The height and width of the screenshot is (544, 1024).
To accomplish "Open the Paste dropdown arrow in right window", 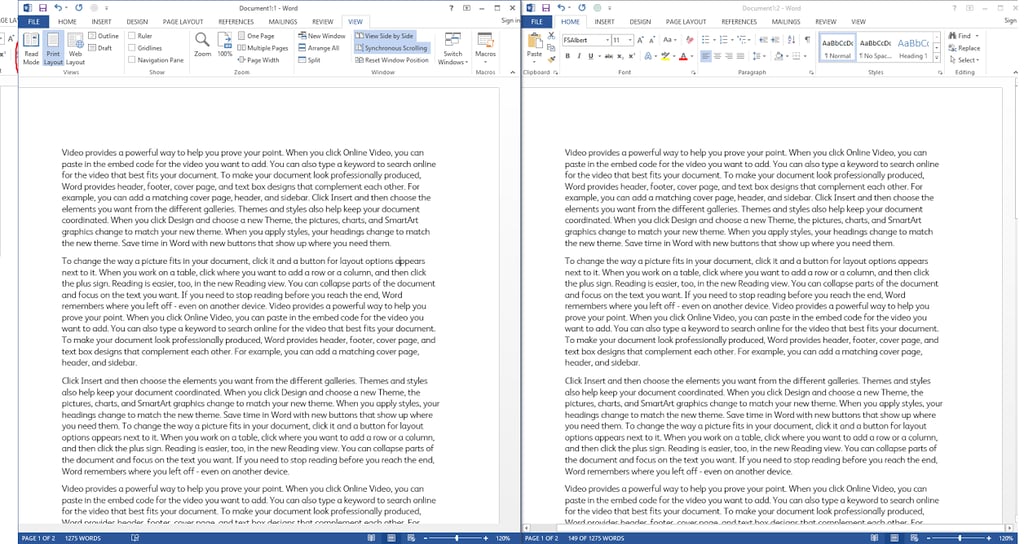I will 534,61.
